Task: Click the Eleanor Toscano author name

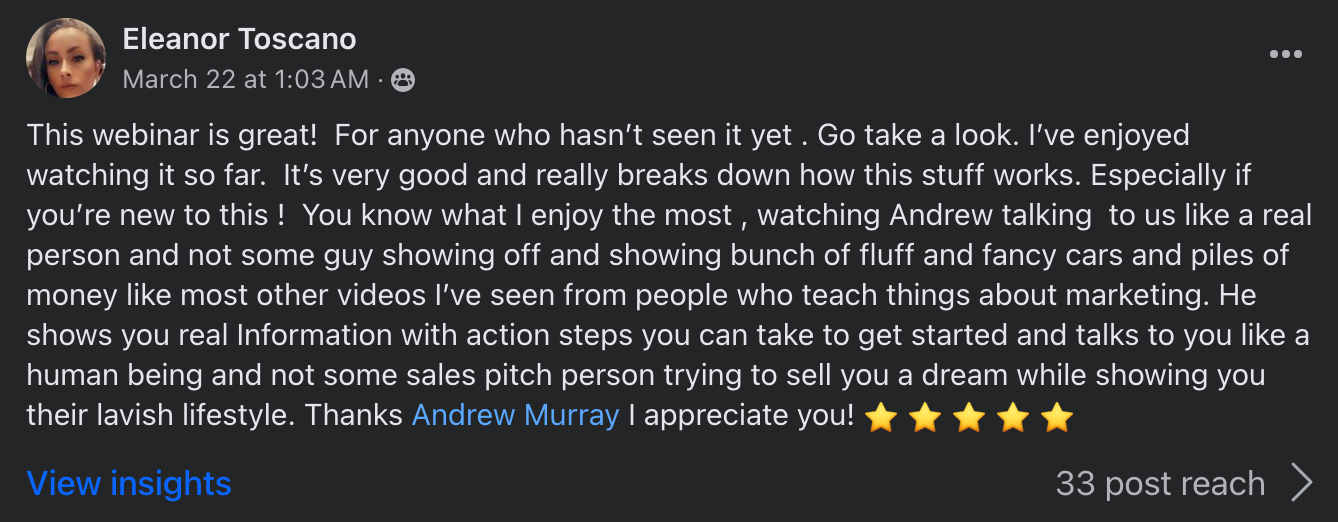Action: click(x=239, y=39)
